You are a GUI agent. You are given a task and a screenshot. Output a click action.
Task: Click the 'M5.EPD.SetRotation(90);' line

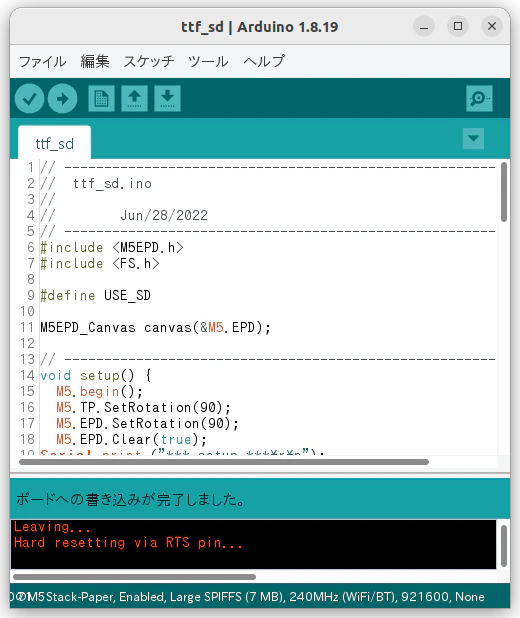click(x=147, y=423)
